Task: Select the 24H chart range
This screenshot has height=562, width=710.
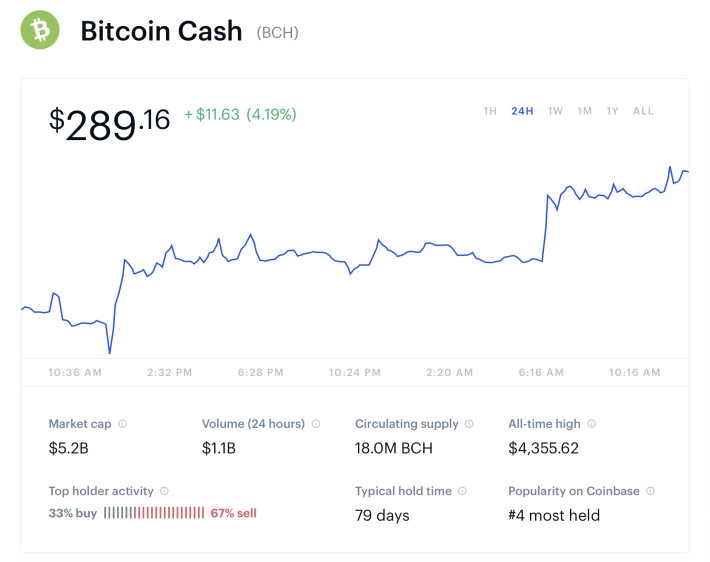Action: click(x=522, y=111)
